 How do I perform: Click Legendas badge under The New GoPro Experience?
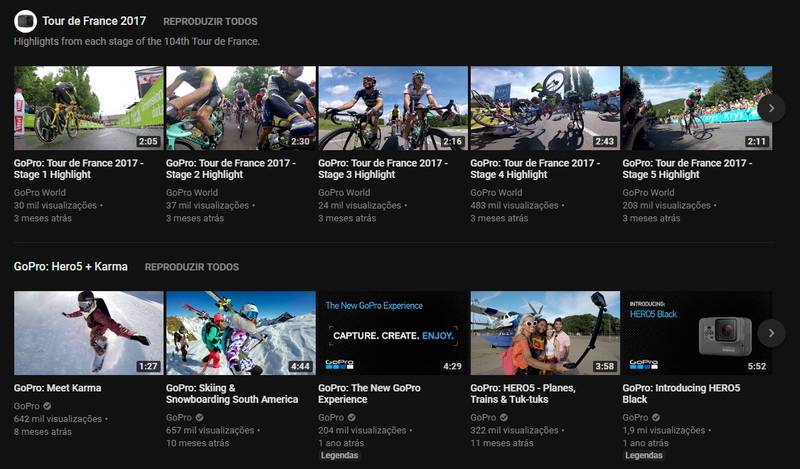coord(339,455)
